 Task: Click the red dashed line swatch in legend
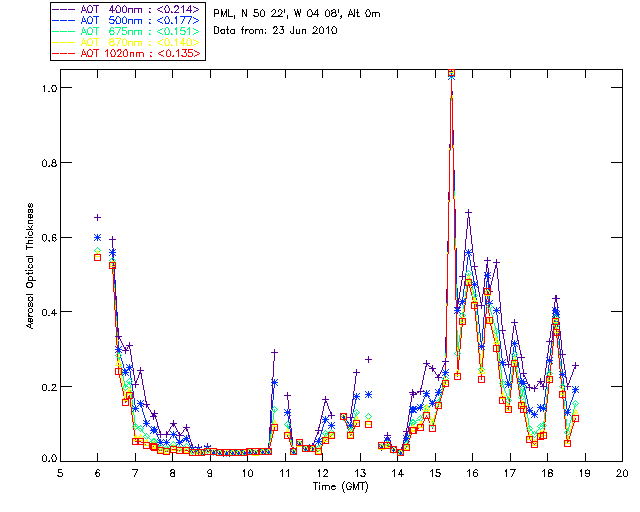coord(64,54)
